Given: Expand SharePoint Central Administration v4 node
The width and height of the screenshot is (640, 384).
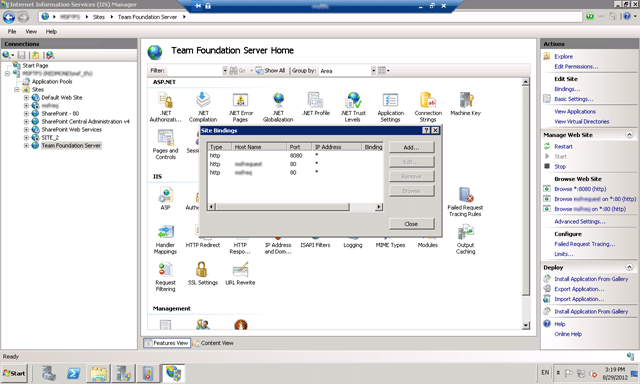Looking at the screenshot, I should [x=26, y=122].
